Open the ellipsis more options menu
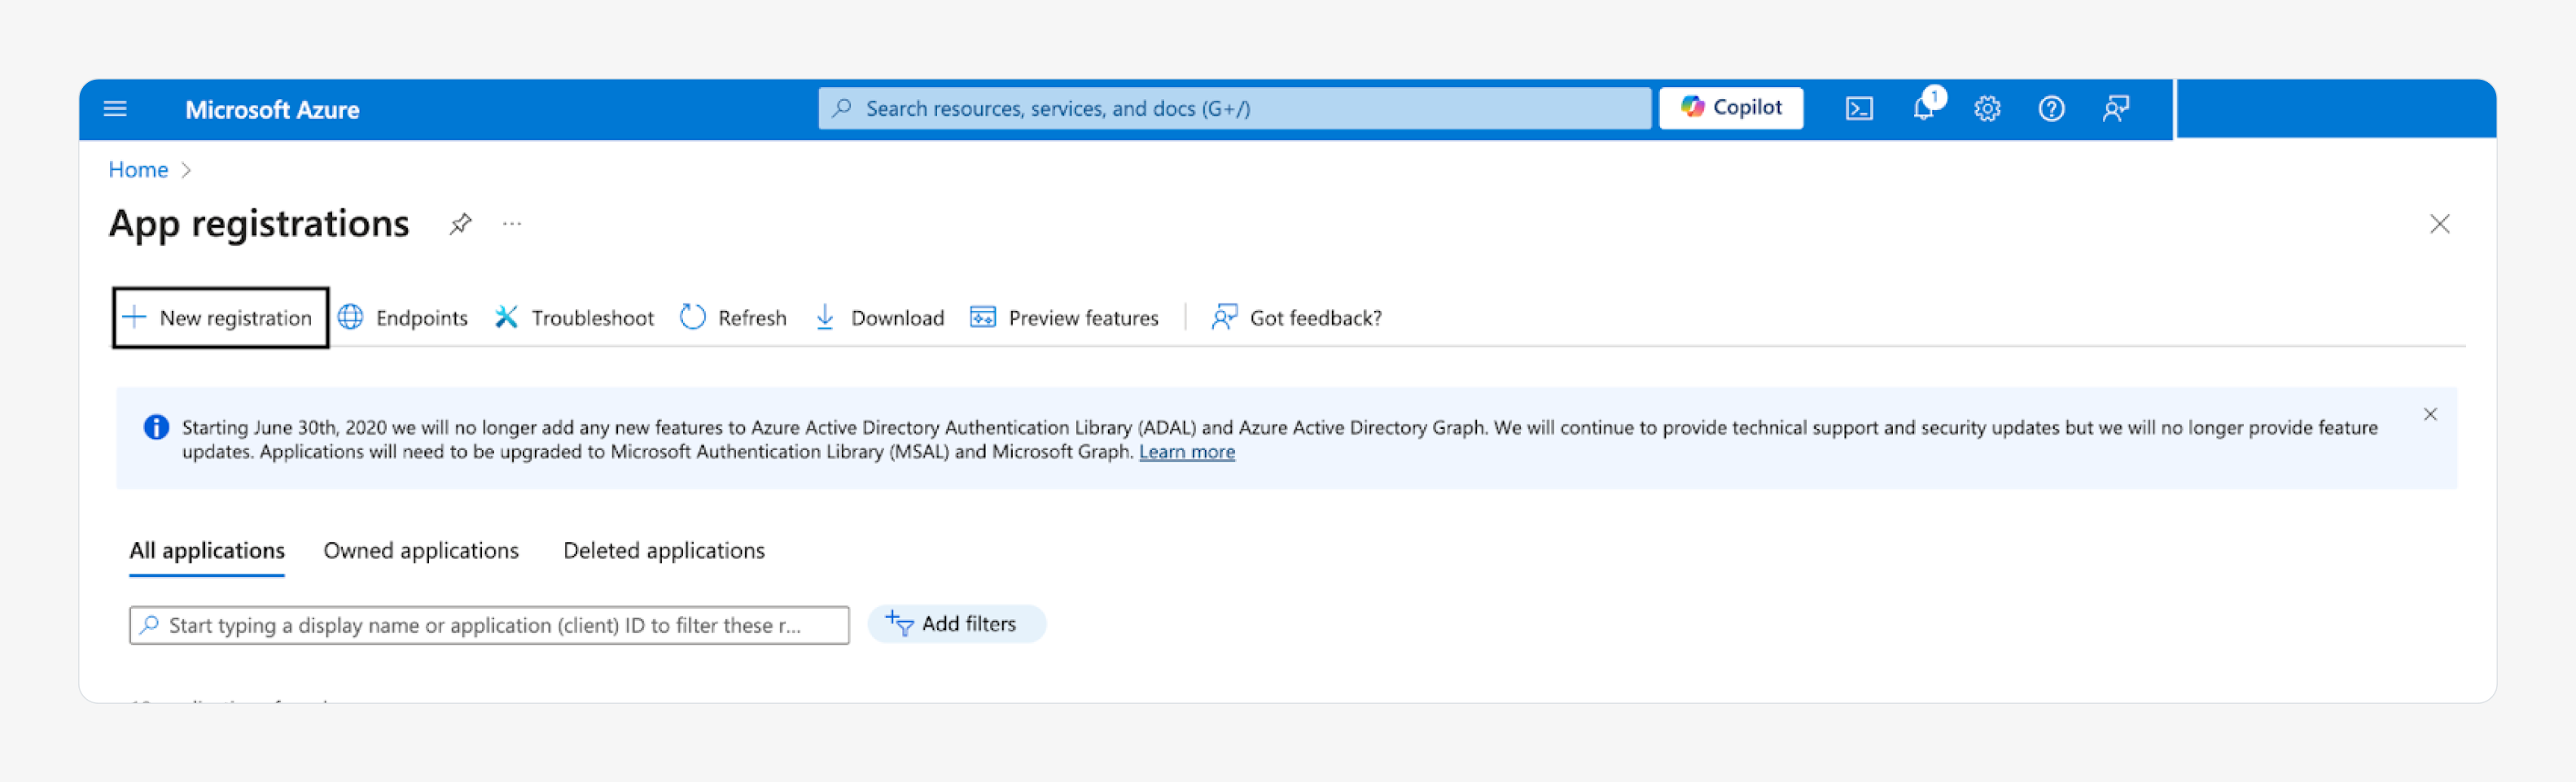Image resolution: width=2576 pixels, height=782 pixels. tap(512, 224)
